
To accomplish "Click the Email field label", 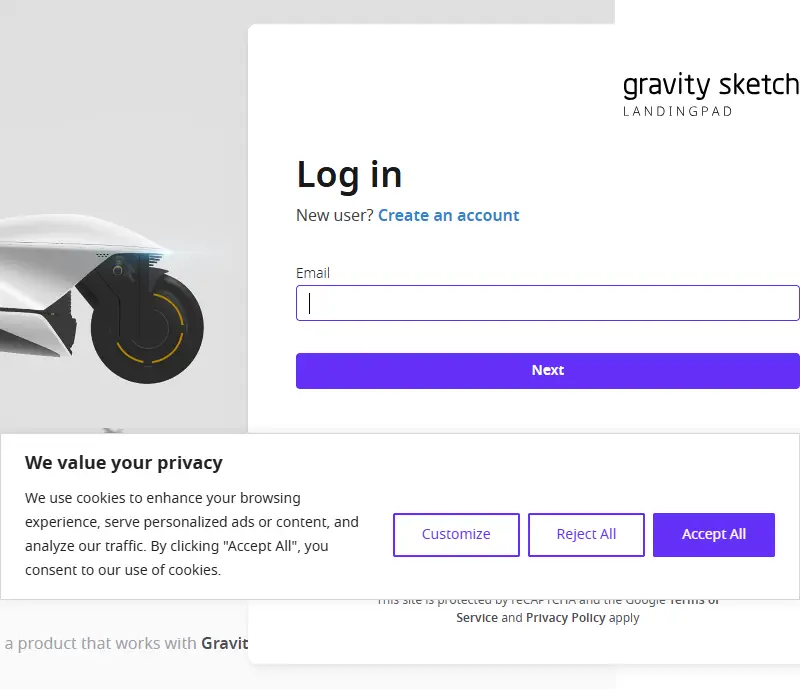I will point(313,273).
